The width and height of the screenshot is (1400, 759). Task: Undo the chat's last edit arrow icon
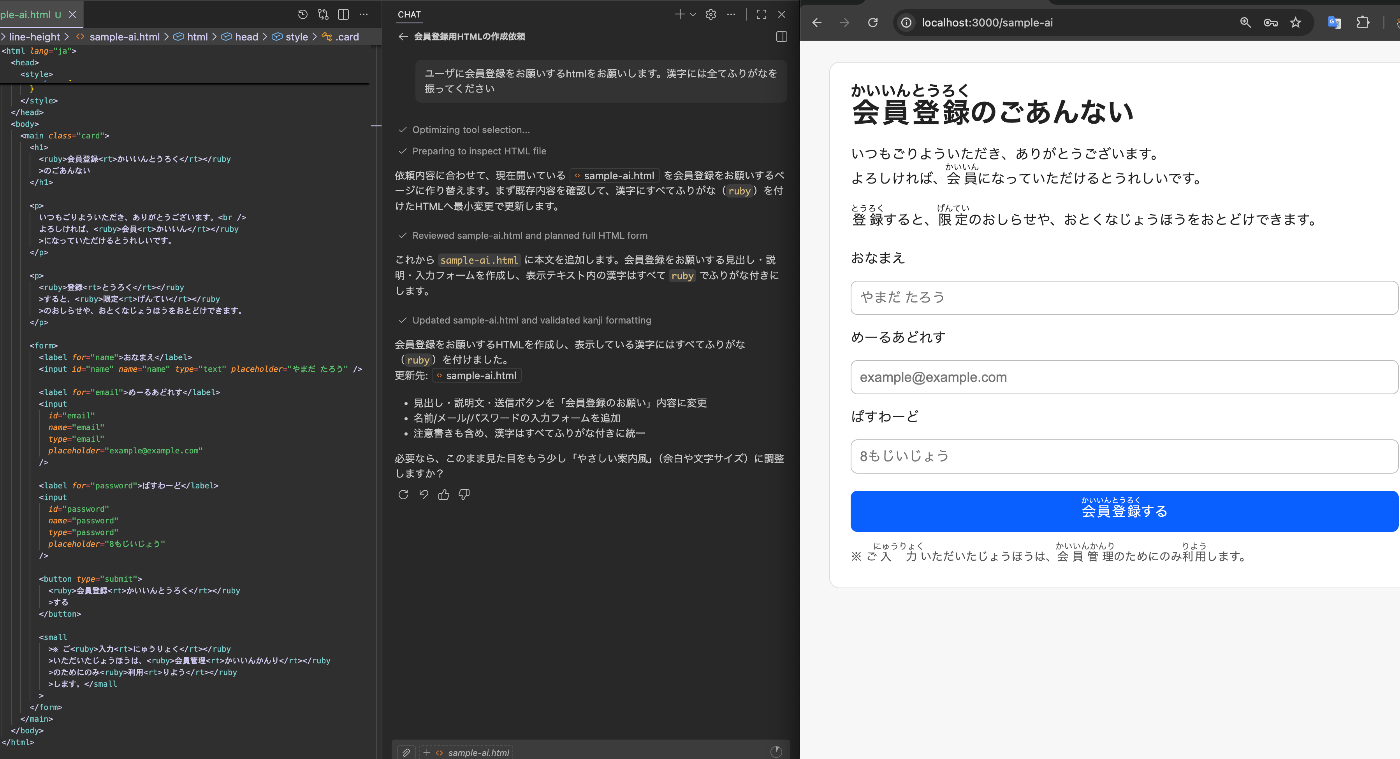[x=424, y=495]
